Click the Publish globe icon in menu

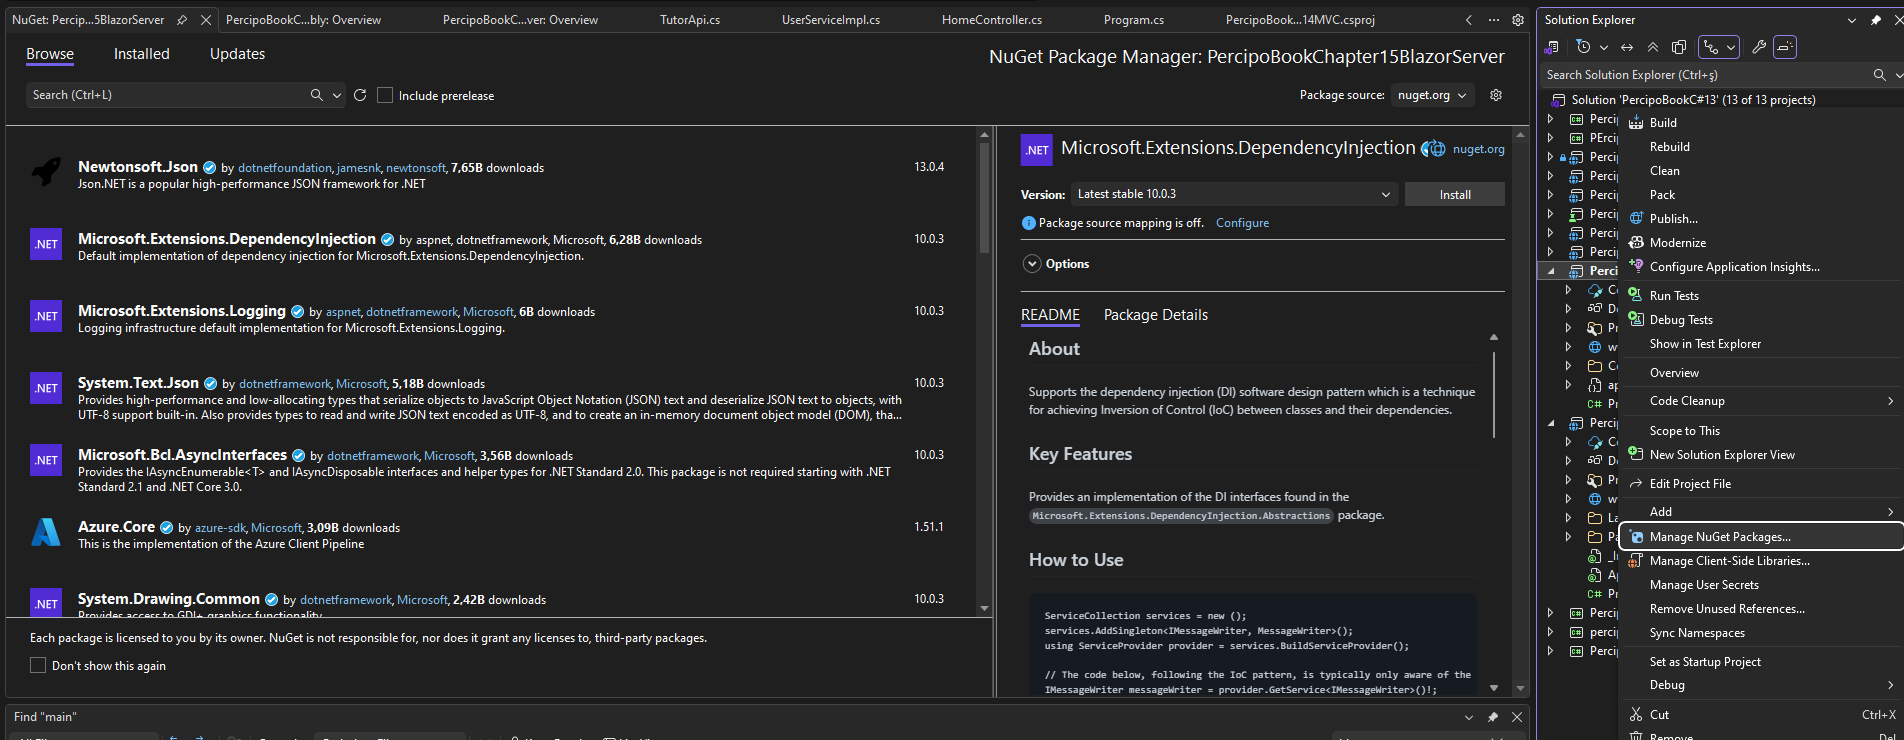(1636, 218)
